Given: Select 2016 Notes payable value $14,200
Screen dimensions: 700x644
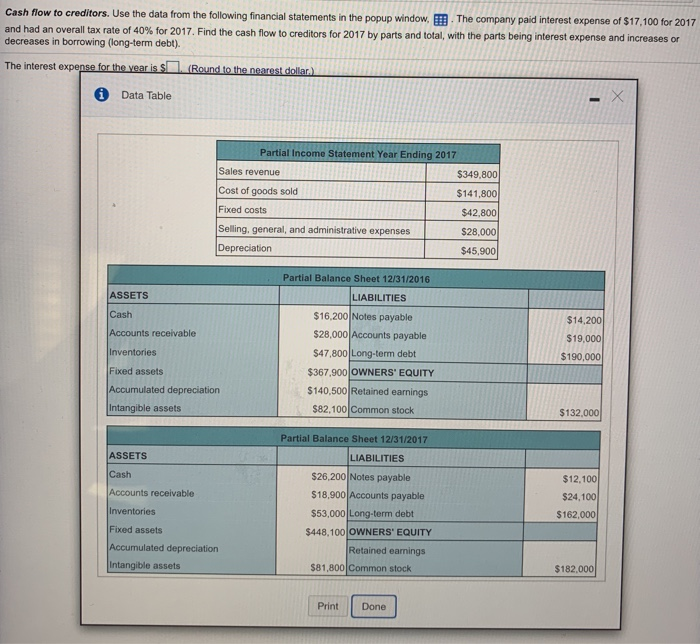Looking at the screenshot, I should point(584,320).
